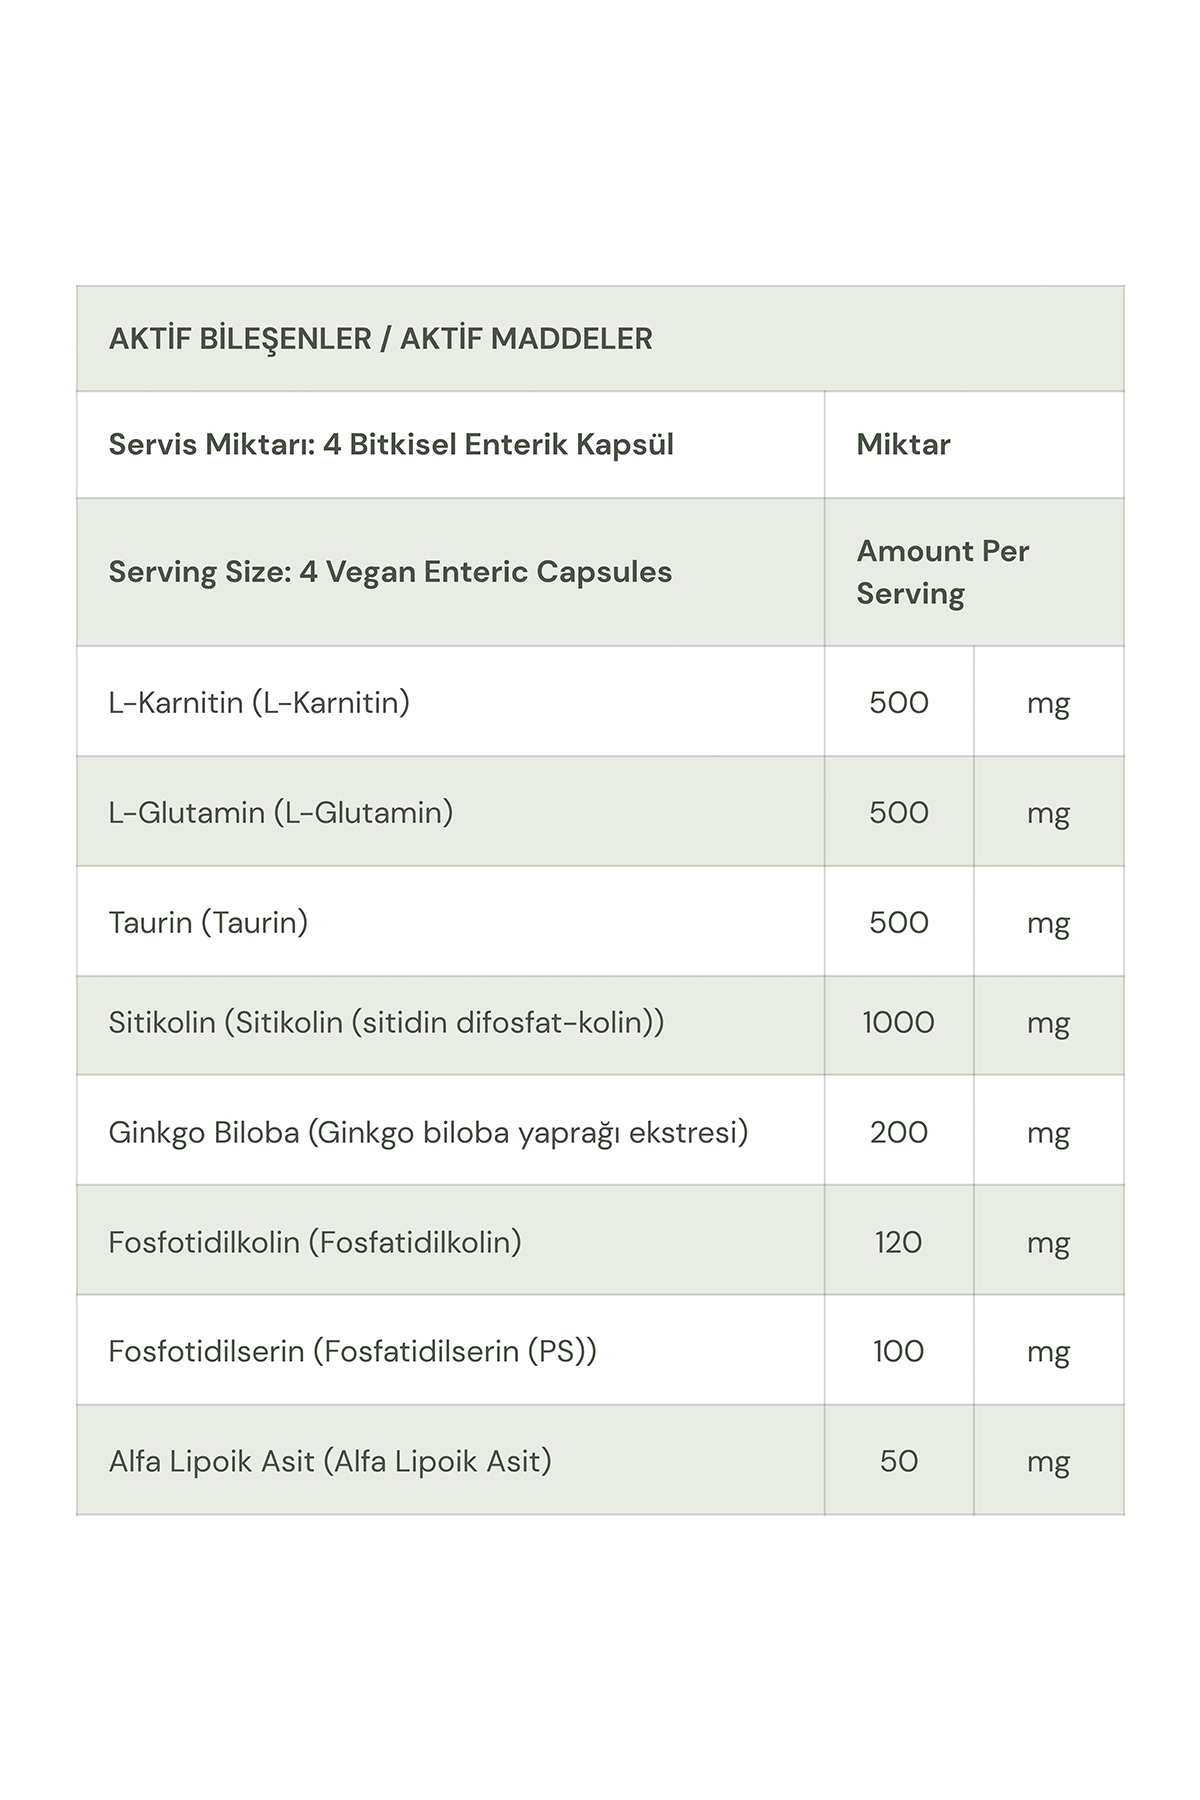Image resolution: width=1200 pixels, height=1800 pixels.
Task: Select the L-Karnitin ingredient row
Action: click(259, 702)
